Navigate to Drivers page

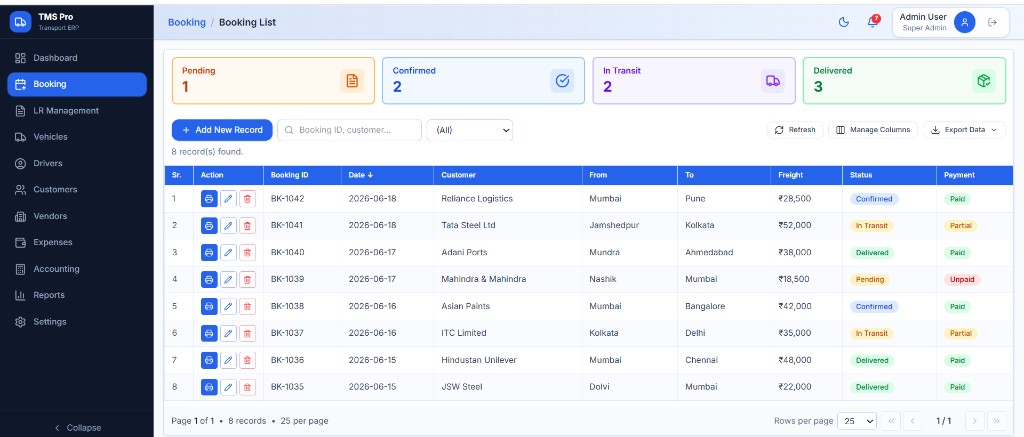(x=77, y=163)
